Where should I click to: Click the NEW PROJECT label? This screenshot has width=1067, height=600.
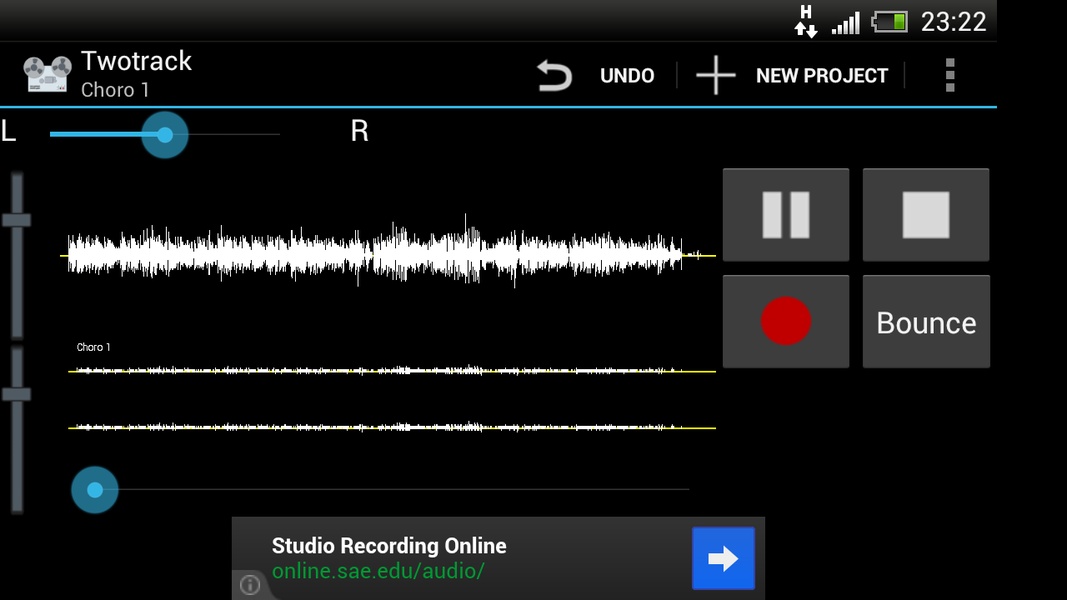[821, 76]
